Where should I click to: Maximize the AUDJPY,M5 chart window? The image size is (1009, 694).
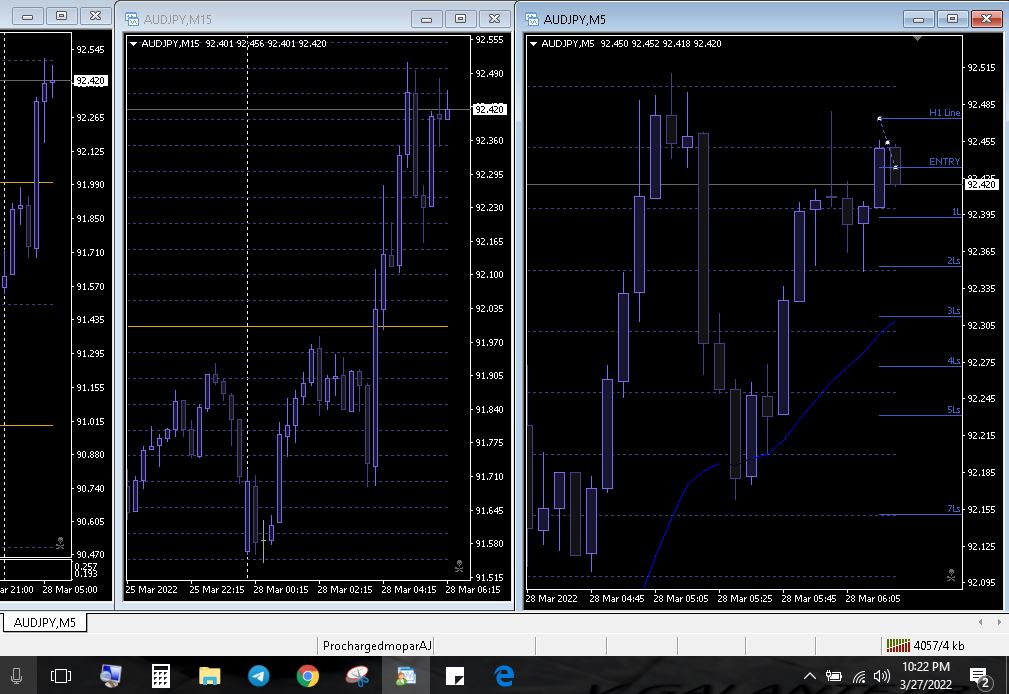pyautogui.click(x=952, y=19)
